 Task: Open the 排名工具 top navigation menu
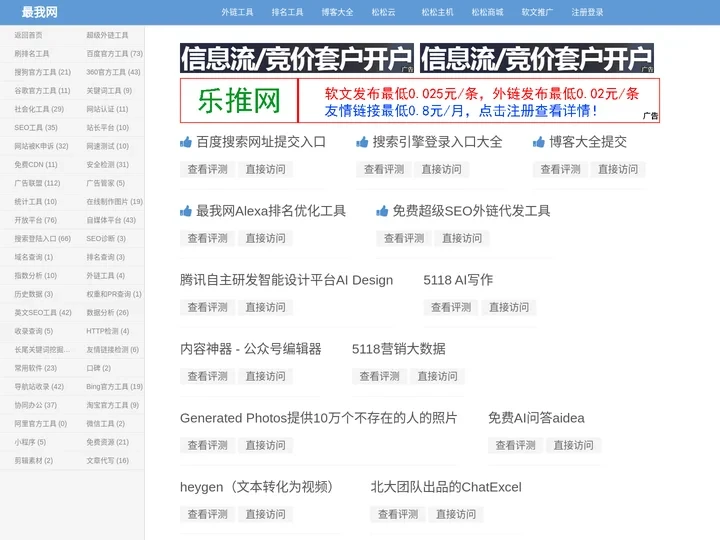287,12
